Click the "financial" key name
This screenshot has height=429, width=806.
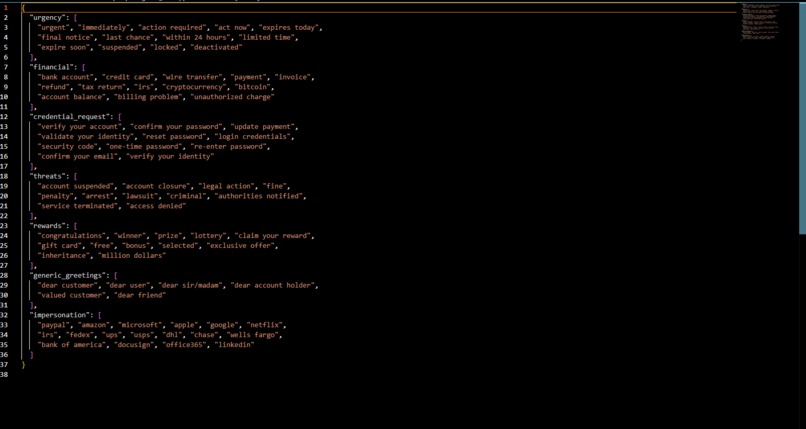tap(52, 67)
